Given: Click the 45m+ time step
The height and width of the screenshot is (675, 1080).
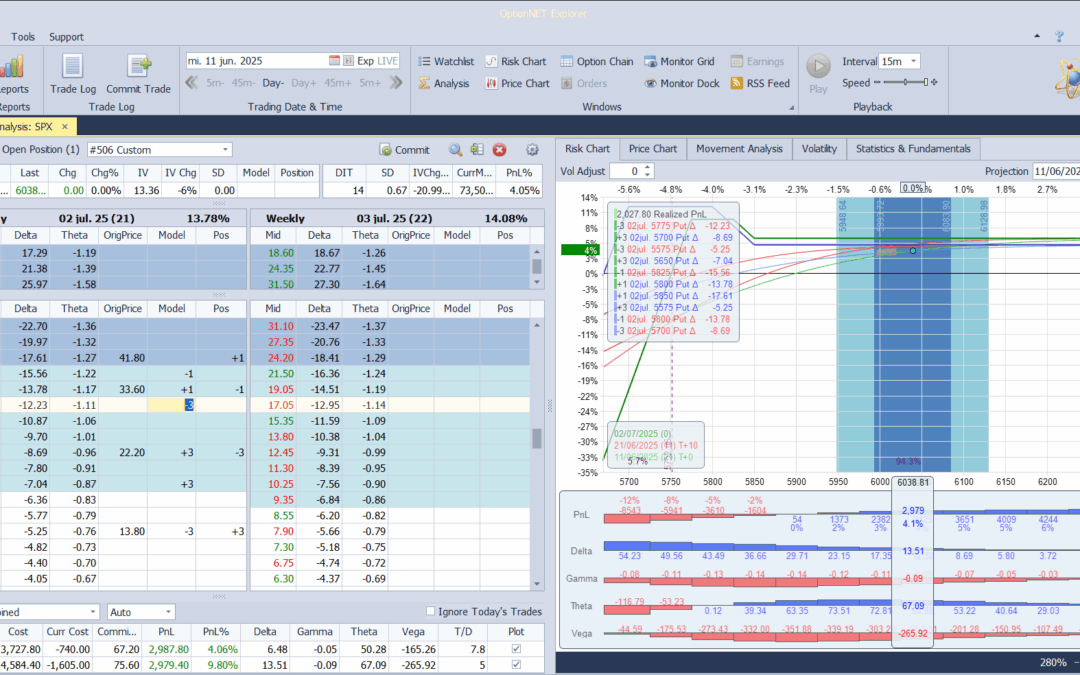Looking at the screenshot, I should [x=338, y=83].
